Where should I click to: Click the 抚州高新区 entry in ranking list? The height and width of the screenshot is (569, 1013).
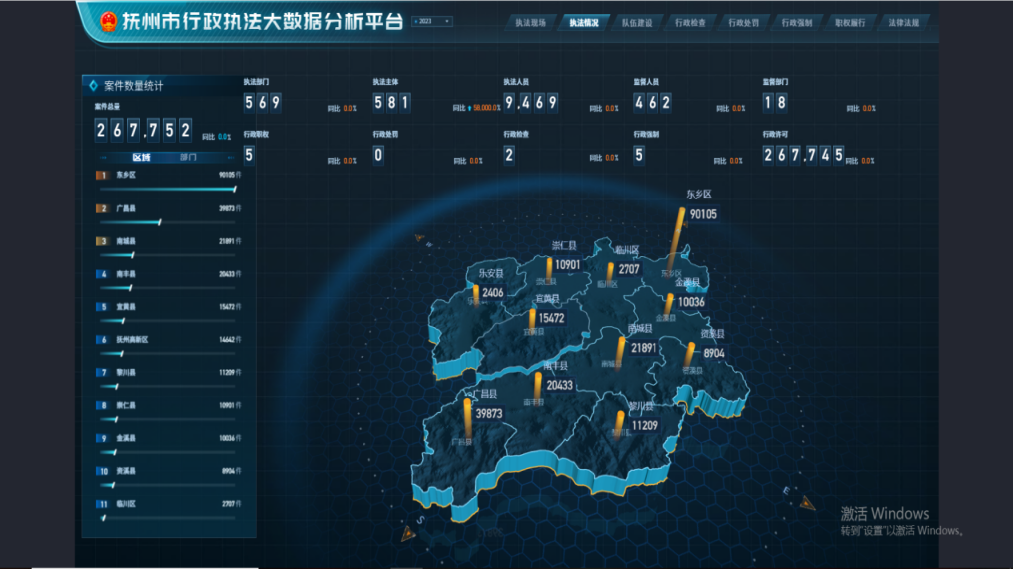click(x=168, y=340)
